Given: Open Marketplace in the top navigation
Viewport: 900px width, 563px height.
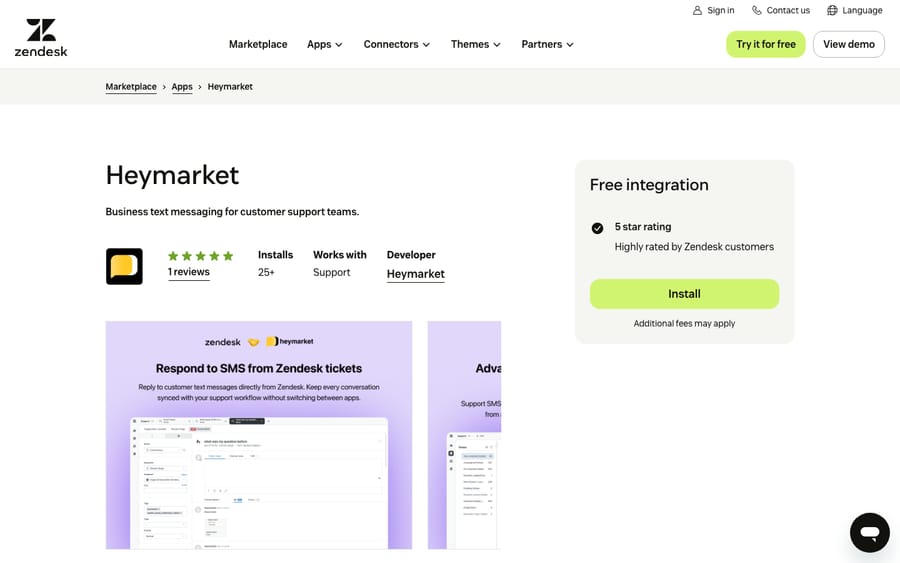Looking at the screenshot, I should [258, 44].
